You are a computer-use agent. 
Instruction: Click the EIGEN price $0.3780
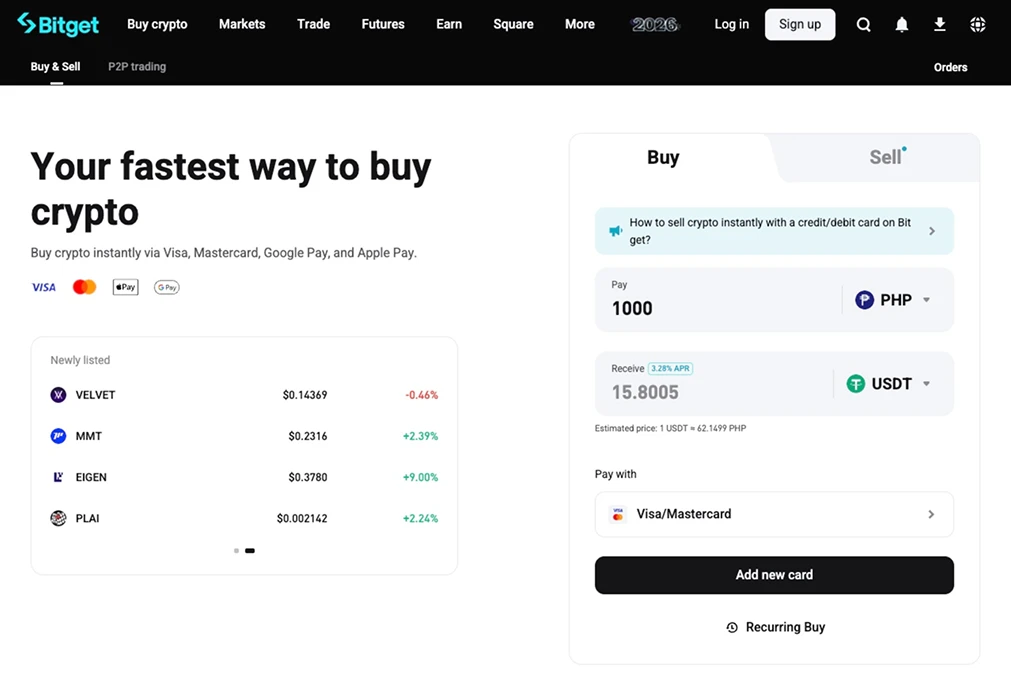click(308, 477)
